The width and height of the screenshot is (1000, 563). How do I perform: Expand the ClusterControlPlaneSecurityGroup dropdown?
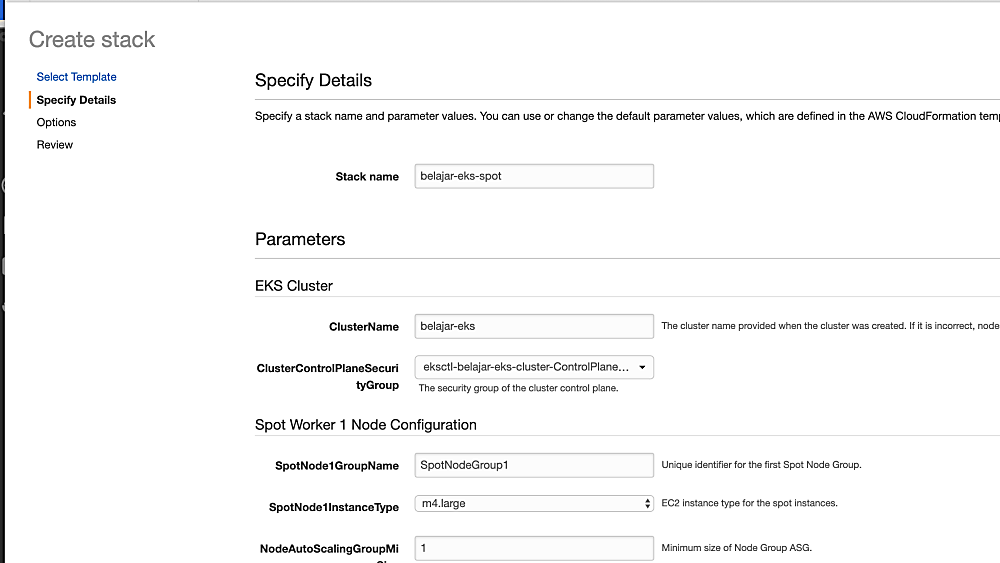(x=534, y=367)
